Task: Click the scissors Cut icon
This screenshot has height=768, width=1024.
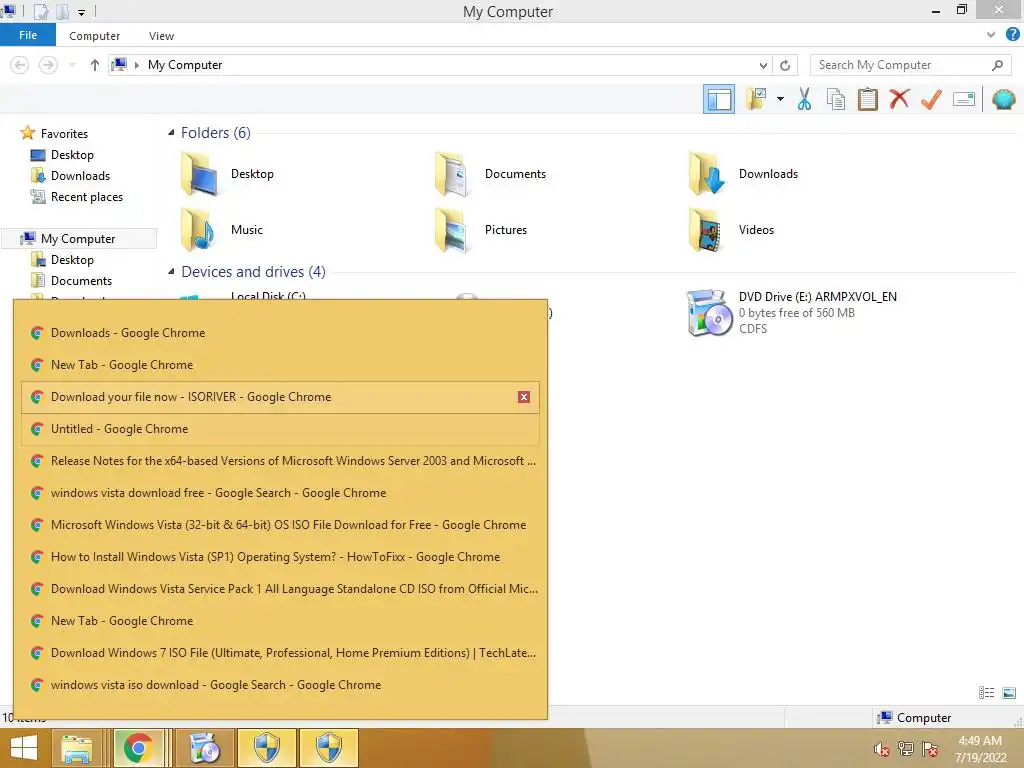Action: click(x=805, y=99)
